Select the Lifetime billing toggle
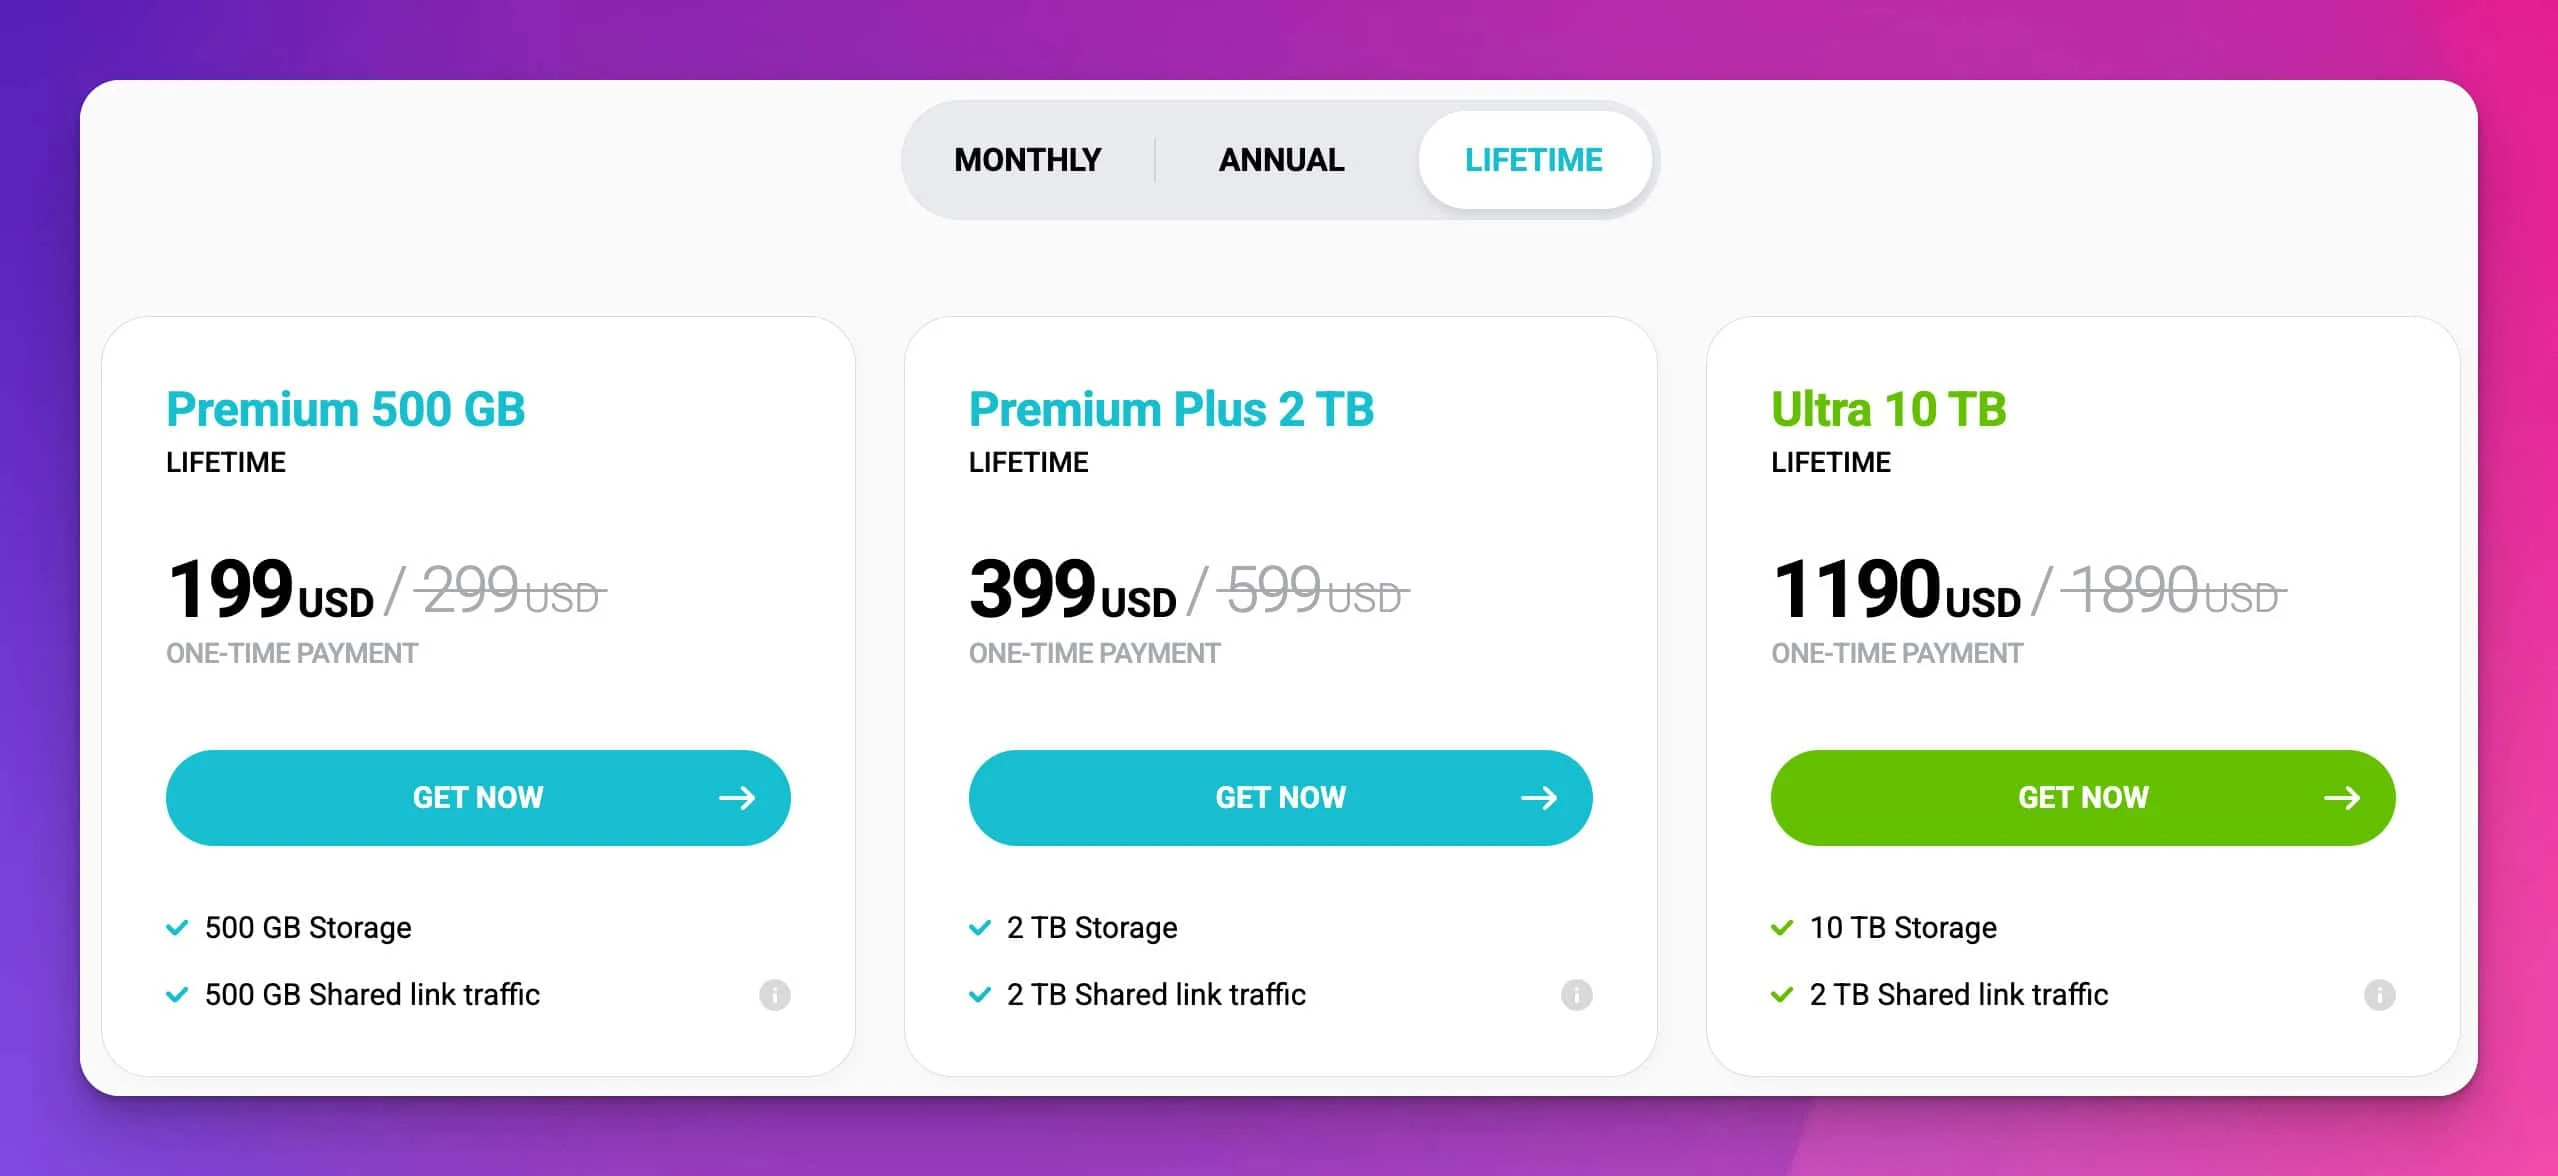 [1535, 159]
